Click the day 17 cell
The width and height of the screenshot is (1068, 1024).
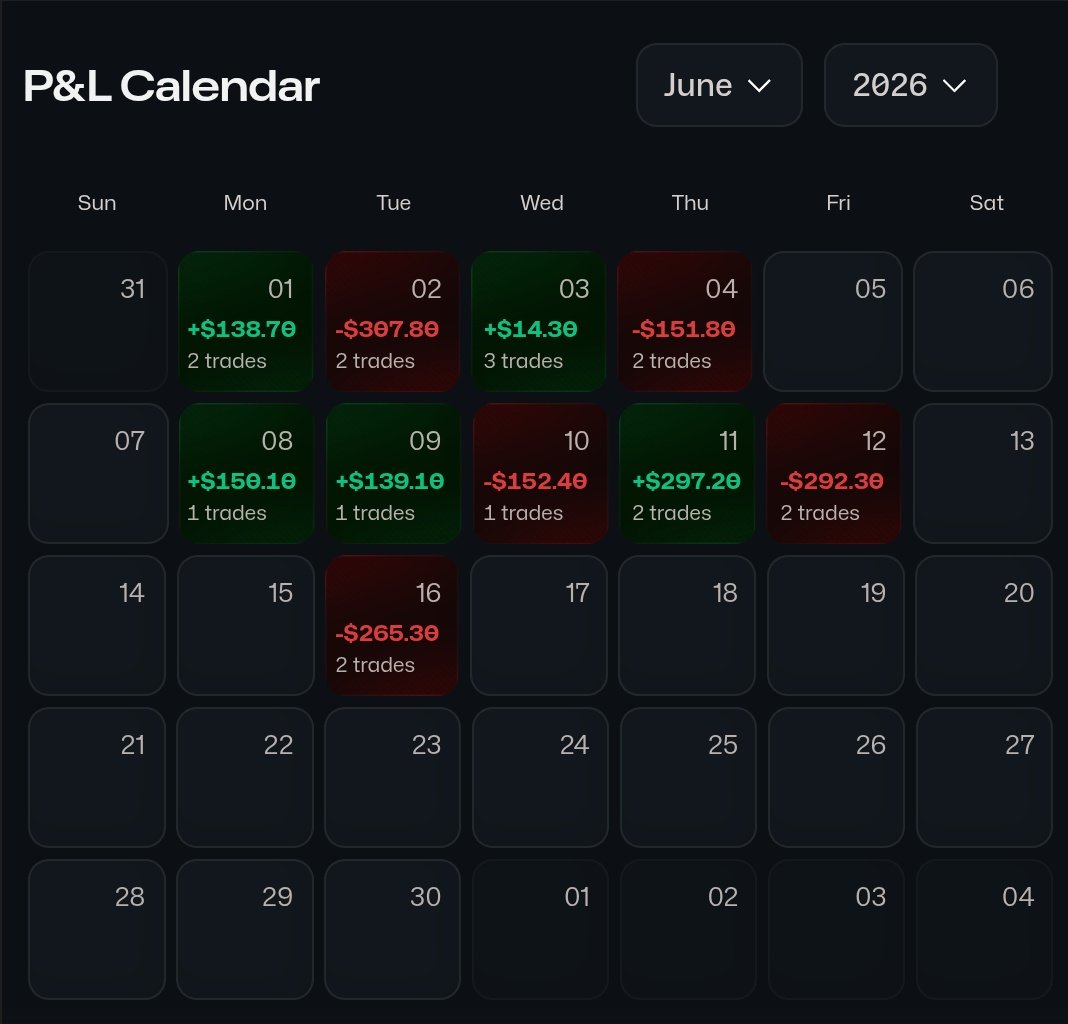[539, 625]
